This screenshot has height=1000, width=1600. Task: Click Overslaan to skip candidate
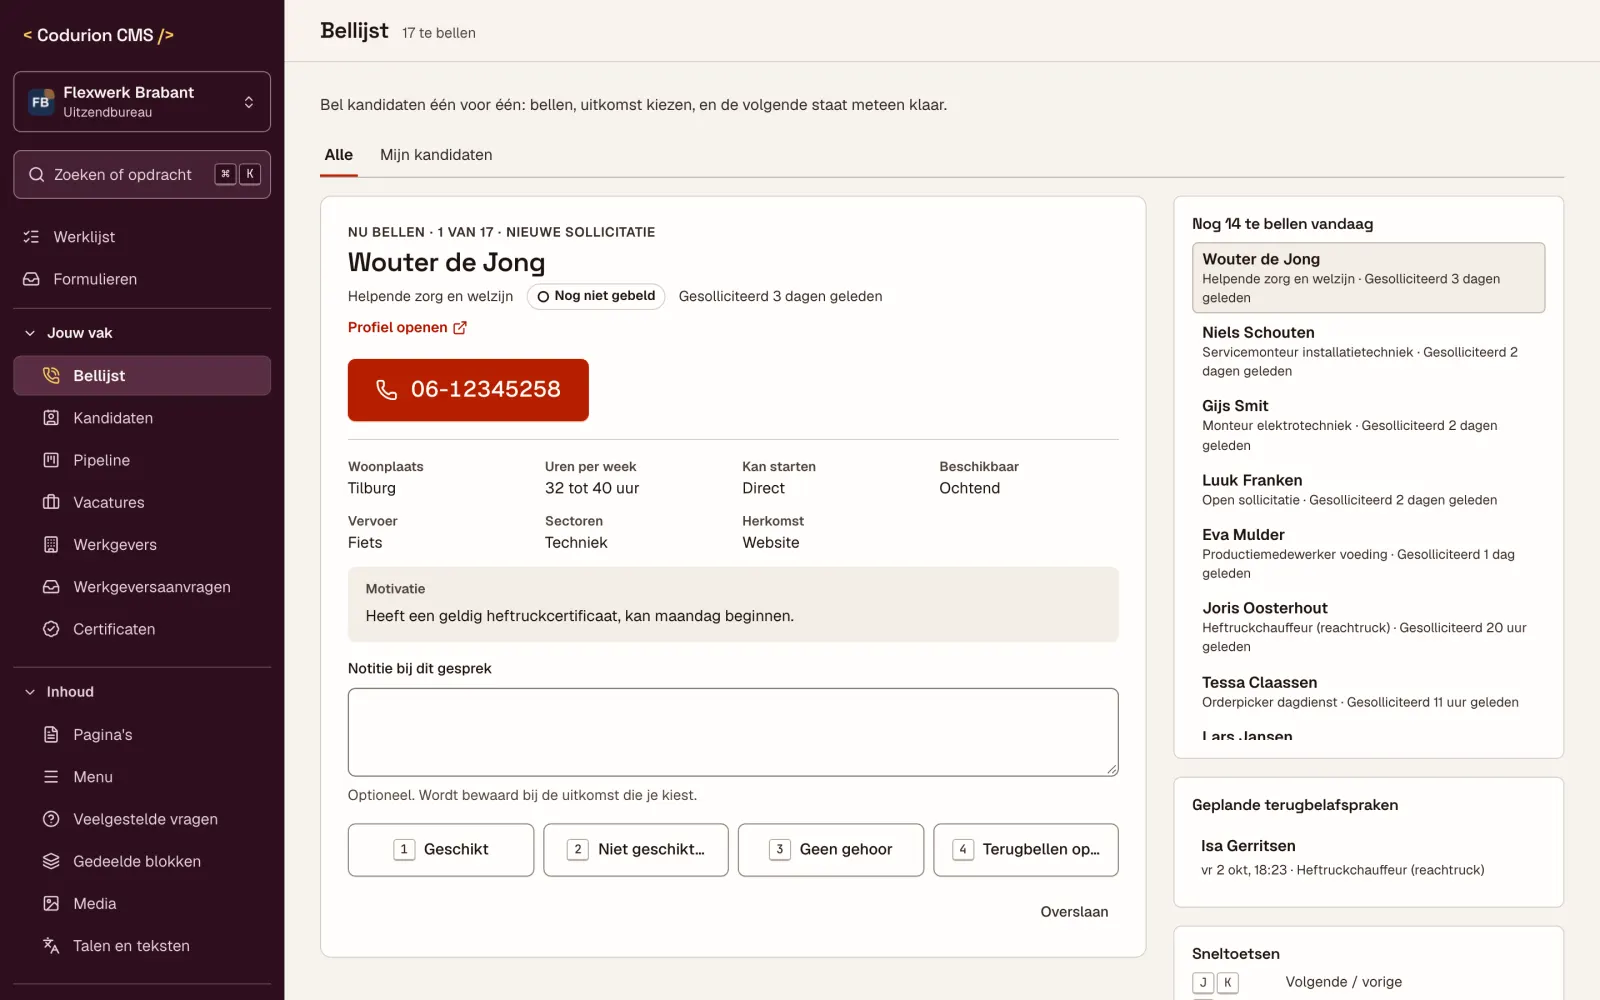[1074, 912]
